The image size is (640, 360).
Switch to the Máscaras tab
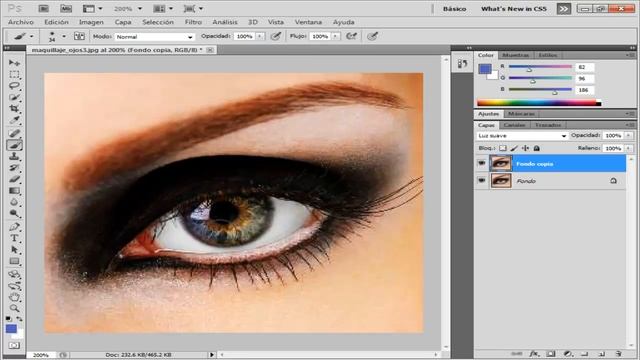(521, 113)
